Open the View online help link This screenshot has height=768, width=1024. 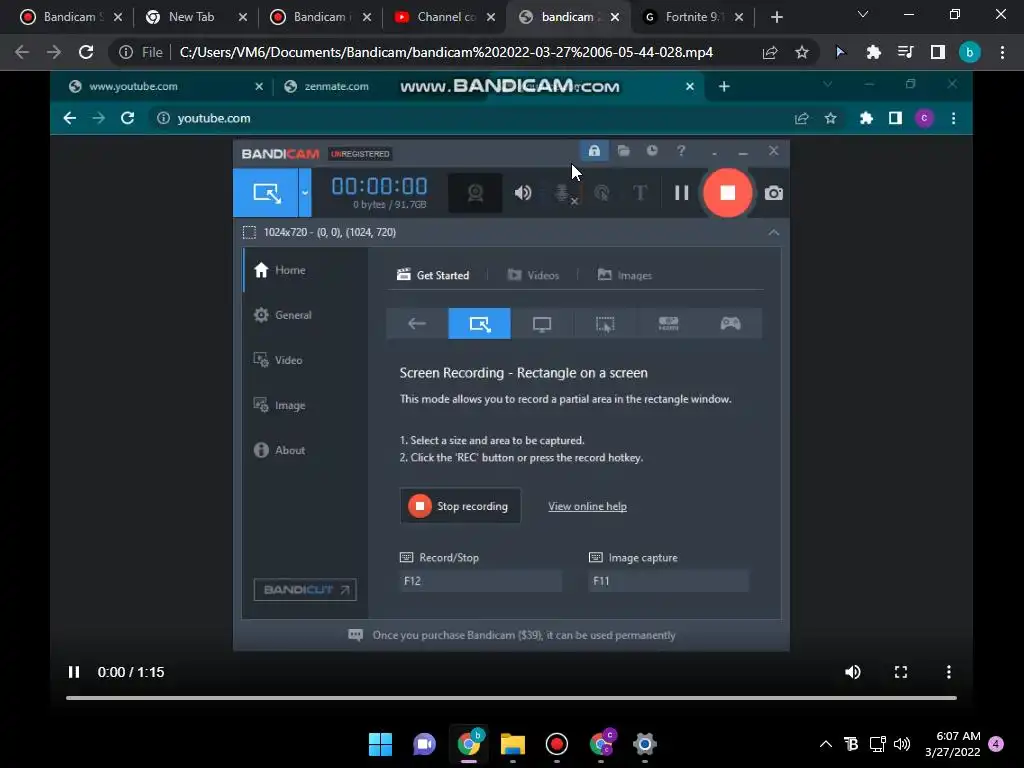point(587,506)
